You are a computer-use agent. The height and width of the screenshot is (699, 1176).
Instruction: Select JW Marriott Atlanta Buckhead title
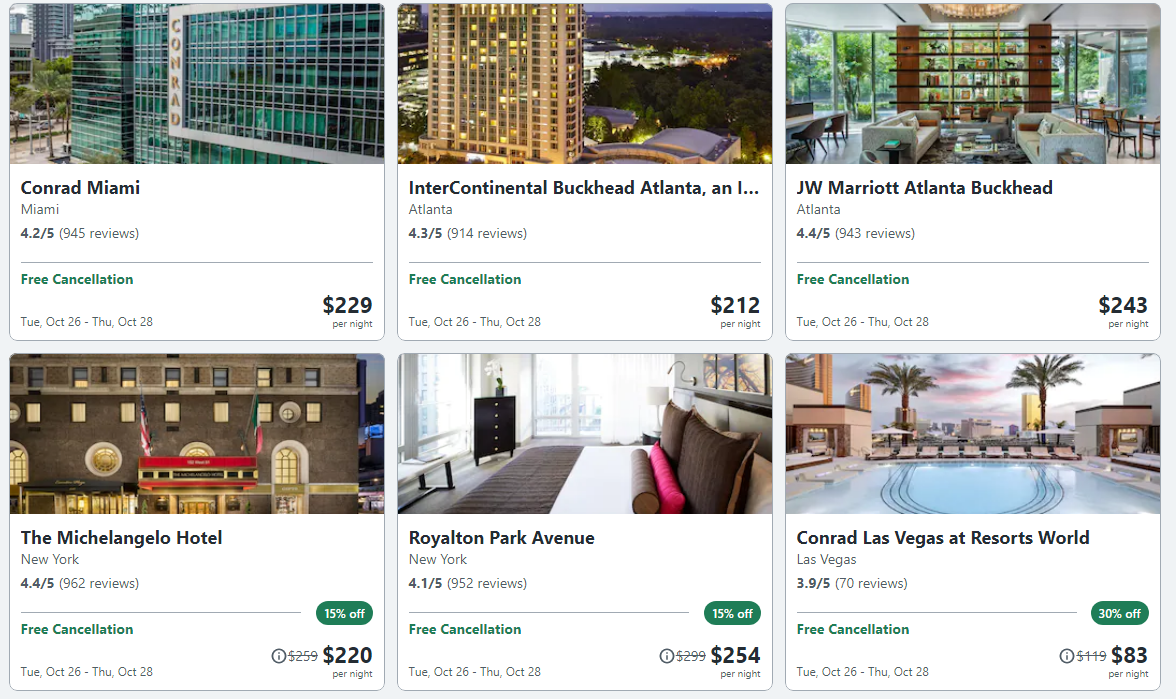[924, 188]
